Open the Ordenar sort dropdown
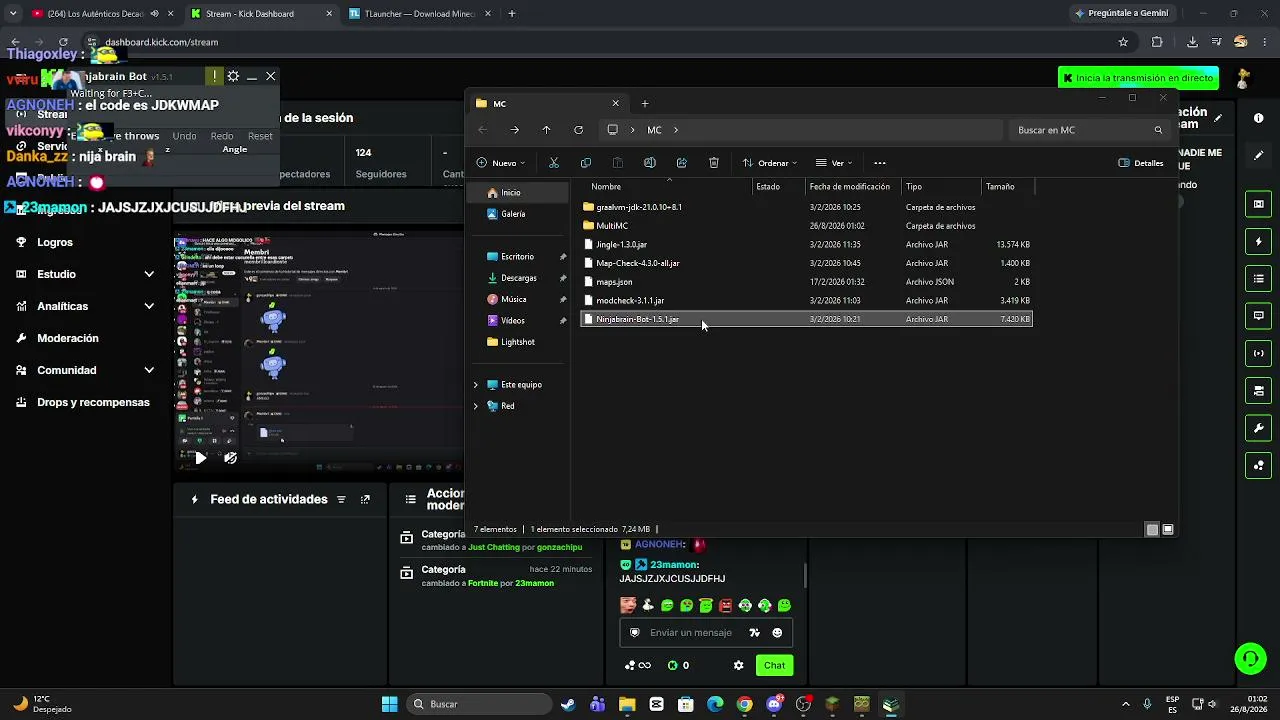This screenshot has width=1280, height=720. coord(769,163)
